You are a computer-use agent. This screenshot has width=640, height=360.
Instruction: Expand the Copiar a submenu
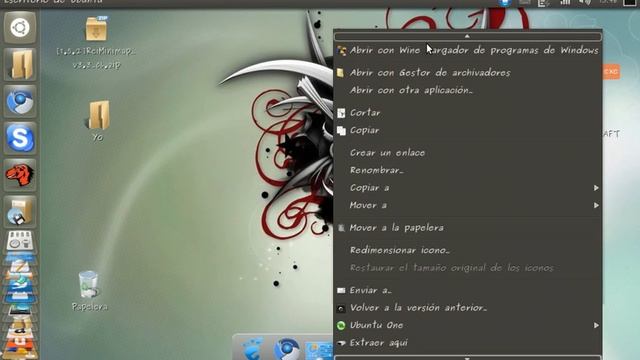(468, 188)
